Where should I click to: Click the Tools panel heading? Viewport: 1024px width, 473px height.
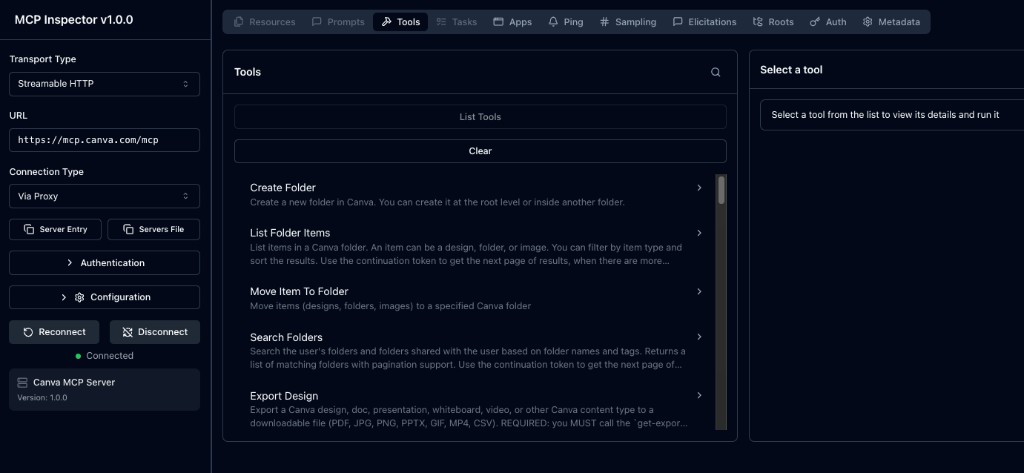pyautogui.click(x=248, y=72)
